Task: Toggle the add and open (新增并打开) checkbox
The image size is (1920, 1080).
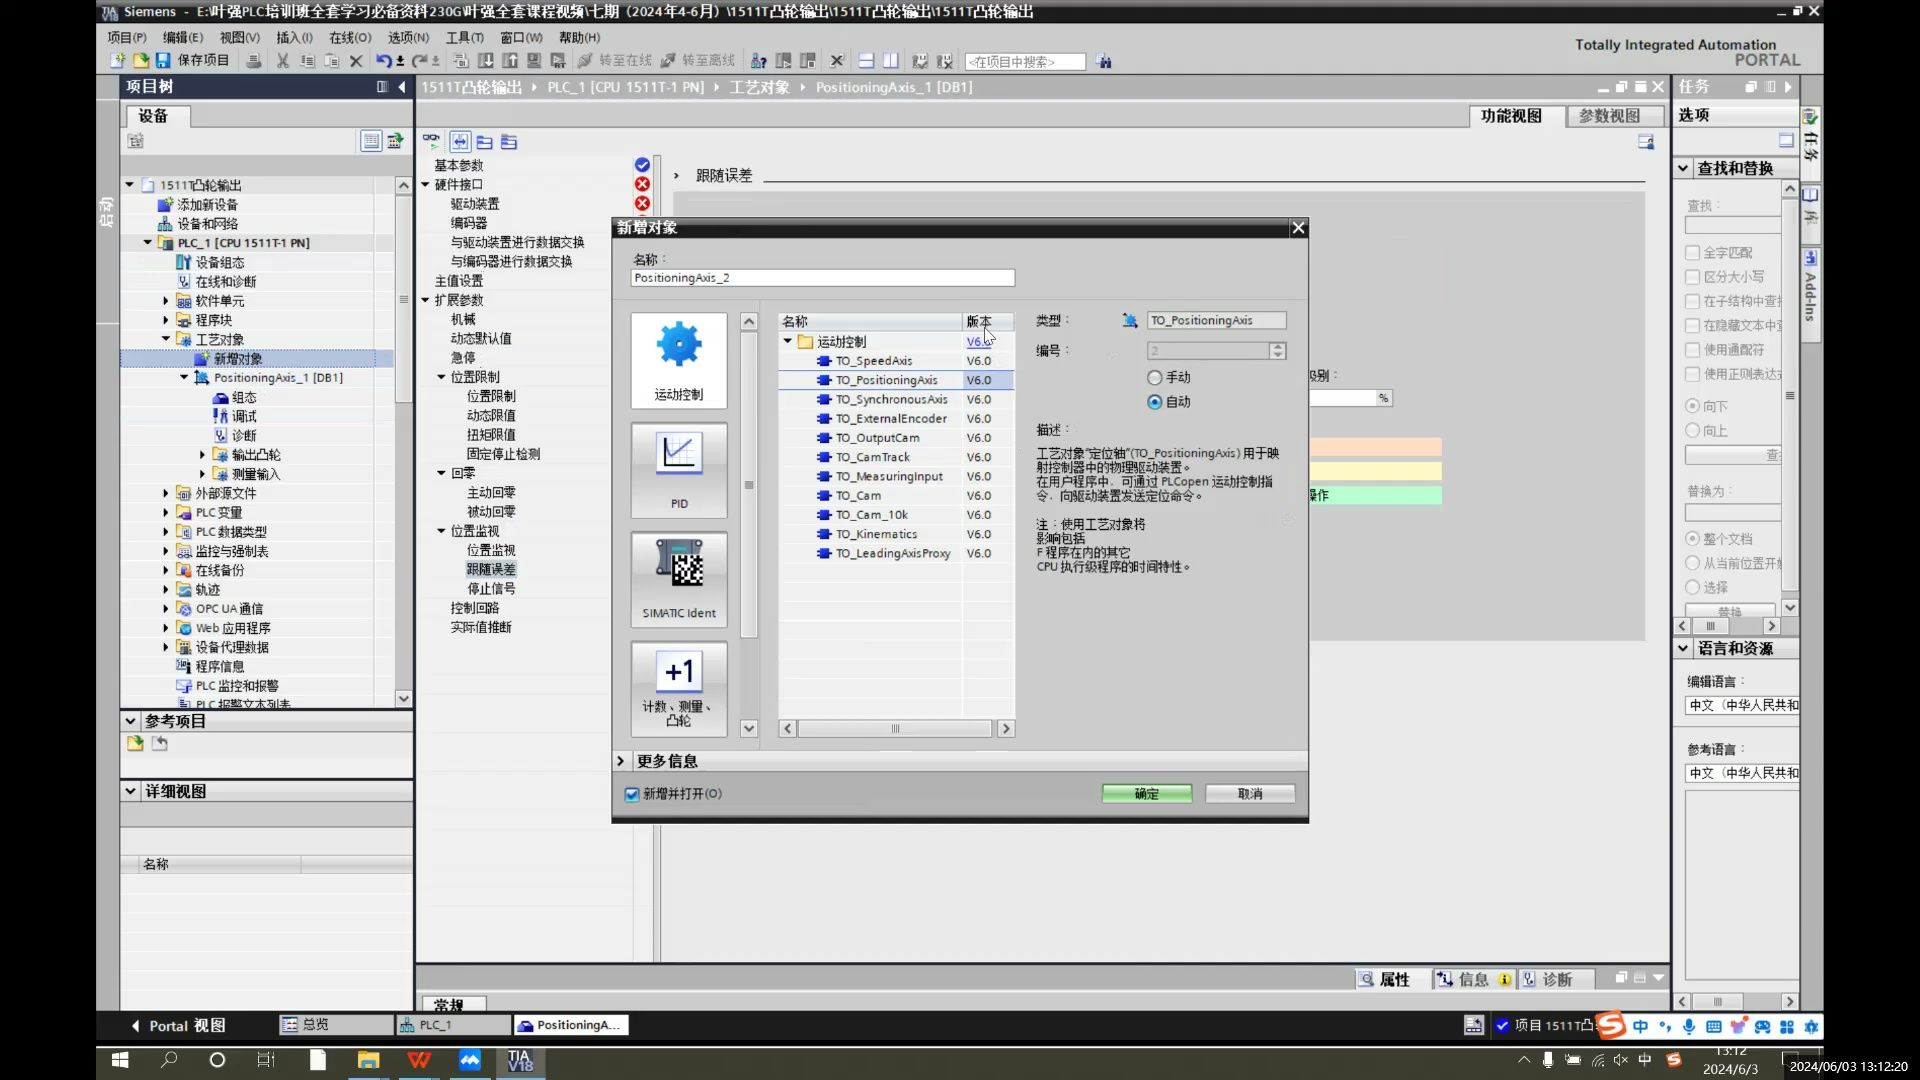Action: point(632,794)
